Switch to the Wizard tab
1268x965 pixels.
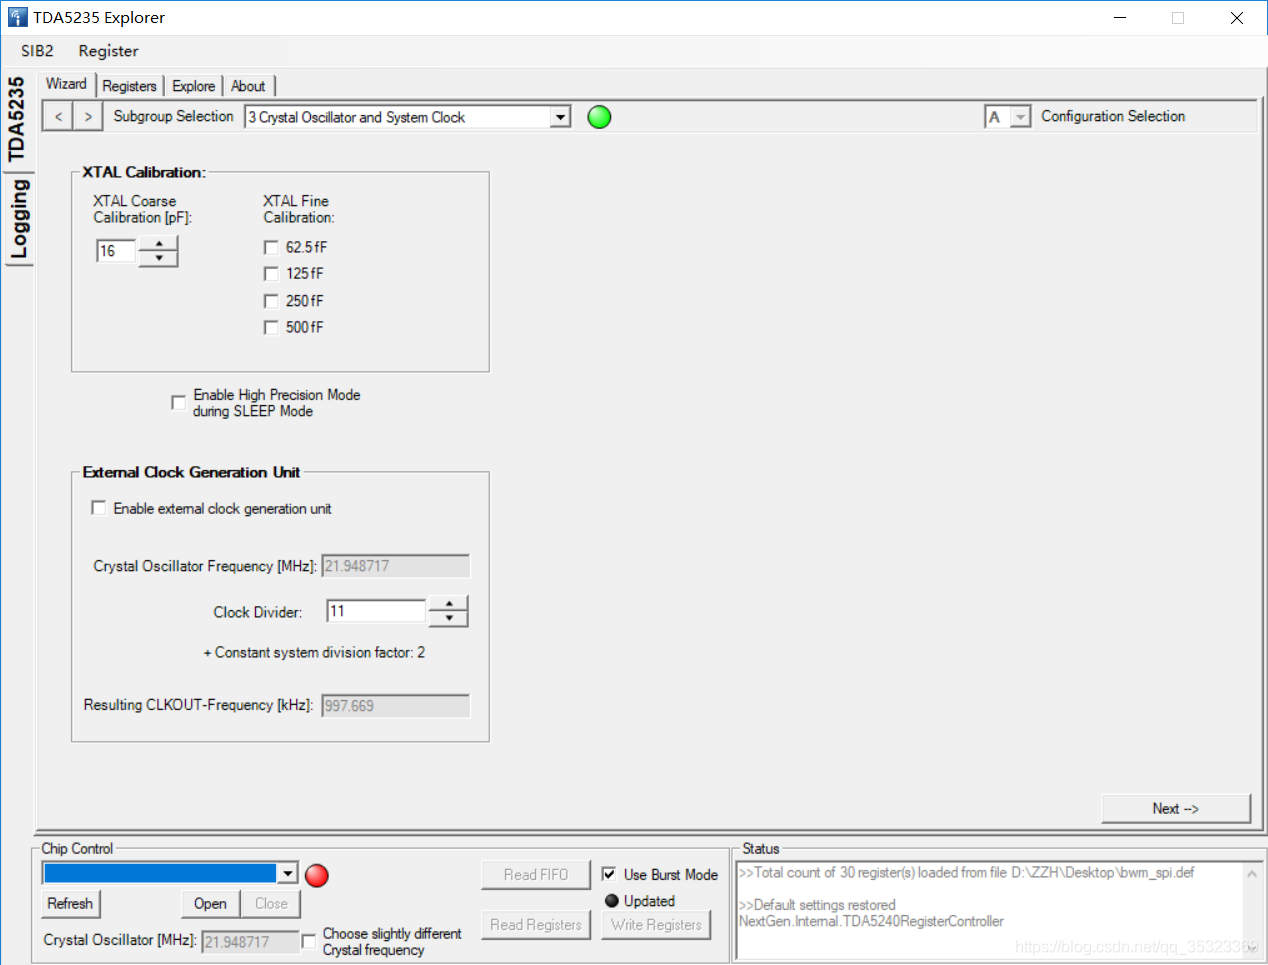click(x=66, y=84)
